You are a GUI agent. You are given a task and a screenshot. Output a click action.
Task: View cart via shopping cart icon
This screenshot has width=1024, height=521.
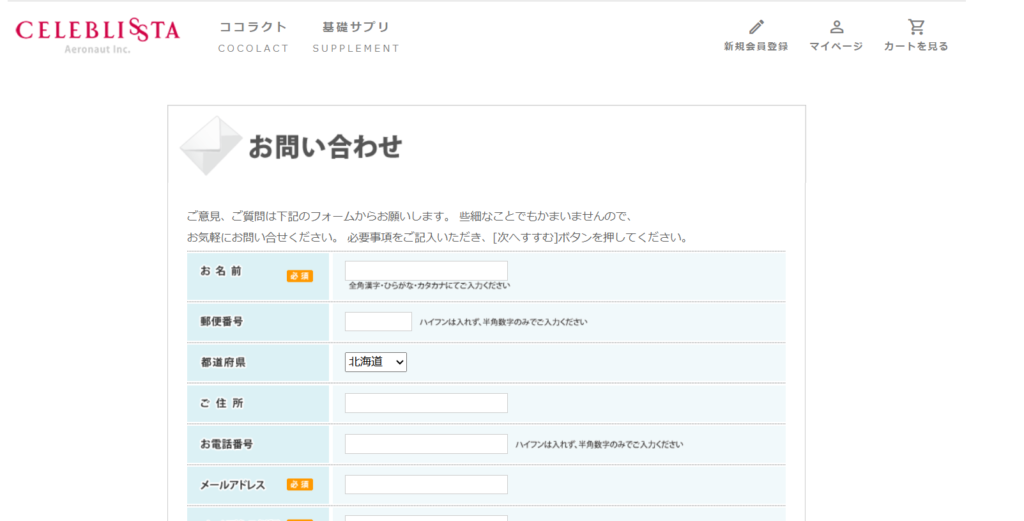tap(916, 27)
